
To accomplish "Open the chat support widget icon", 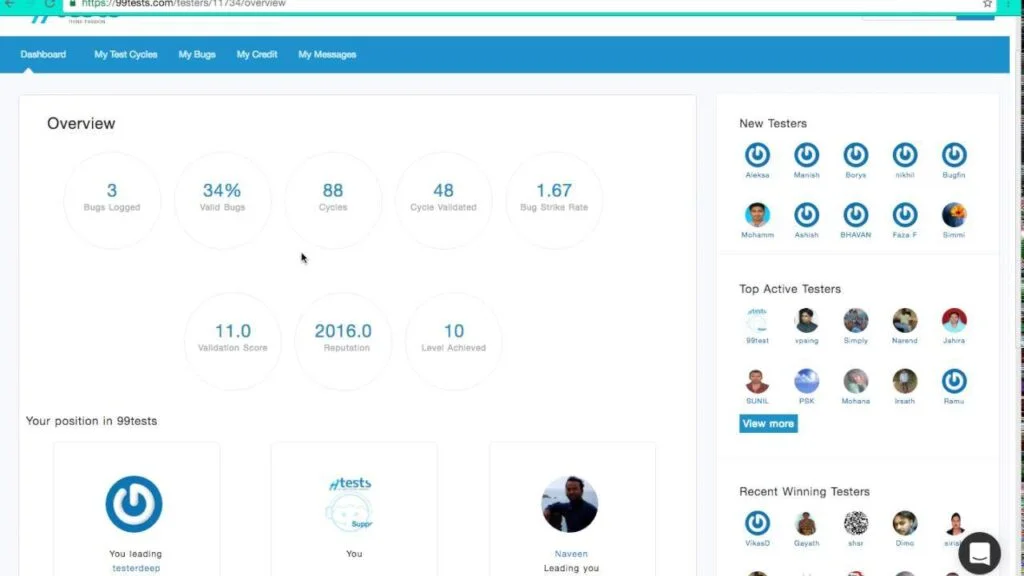I will tap(979, 553).
